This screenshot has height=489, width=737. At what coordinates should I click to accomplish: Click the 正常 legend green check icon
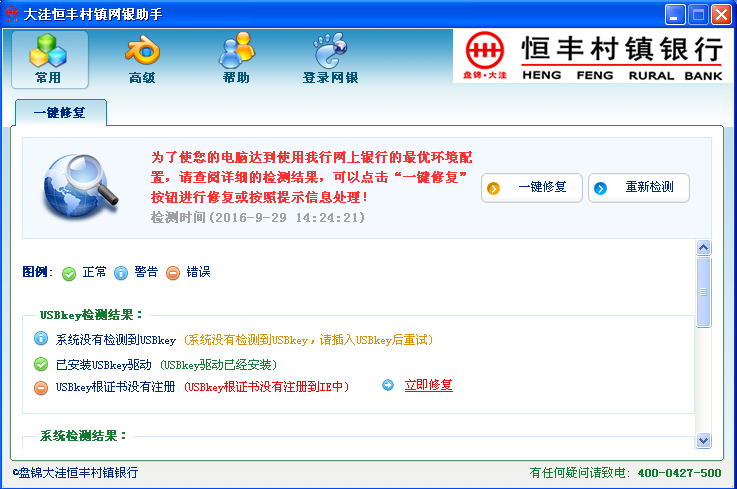pos(69,273)
